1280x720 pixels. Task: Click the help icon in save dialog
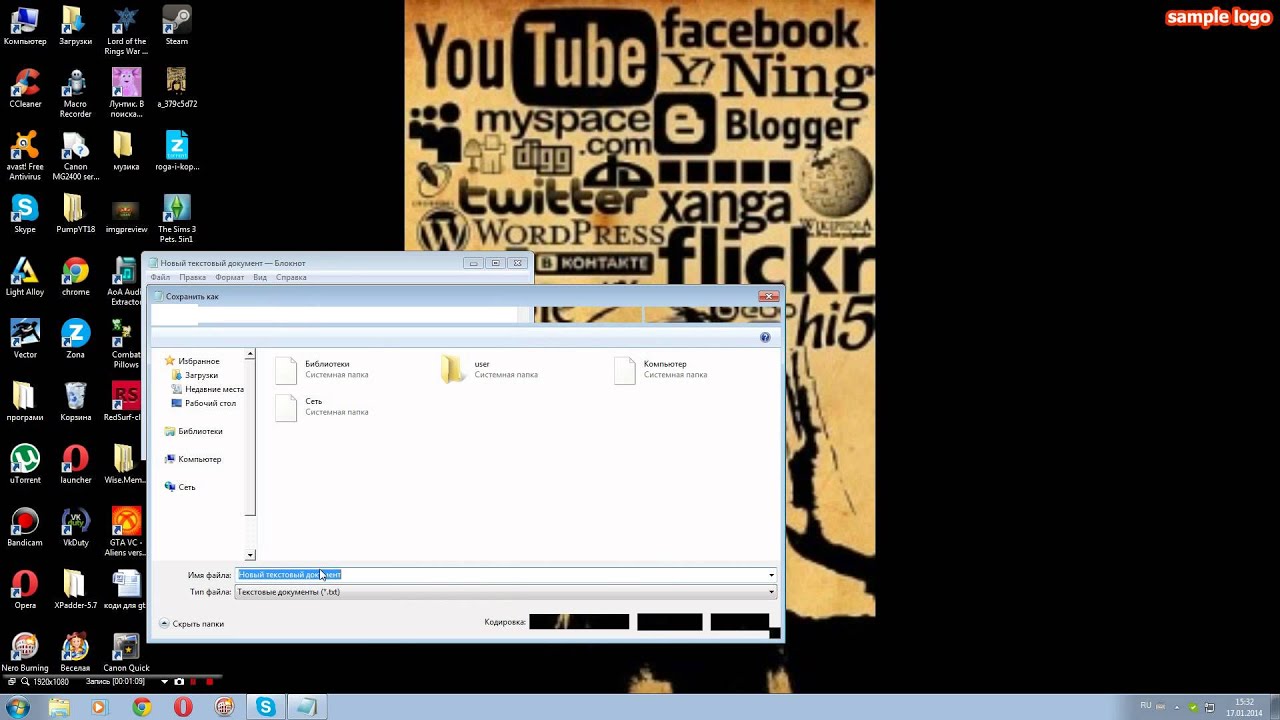[765, 338]
